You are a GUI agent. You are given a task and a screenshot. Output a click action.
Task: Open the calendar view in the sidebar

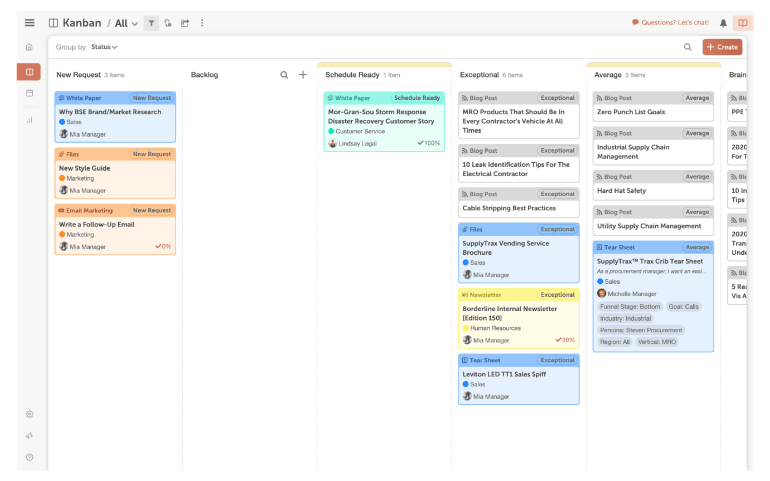point(29,94)
